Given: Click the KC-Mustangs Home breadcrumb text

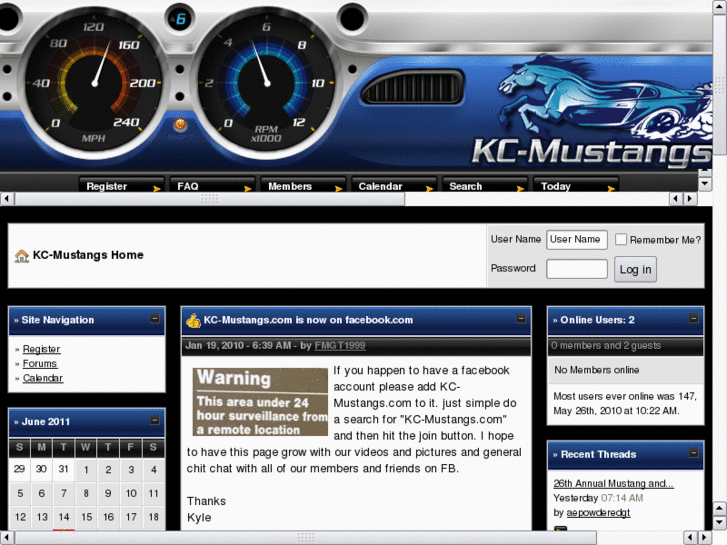Looking at the screenshot, I should pos(88,255).
